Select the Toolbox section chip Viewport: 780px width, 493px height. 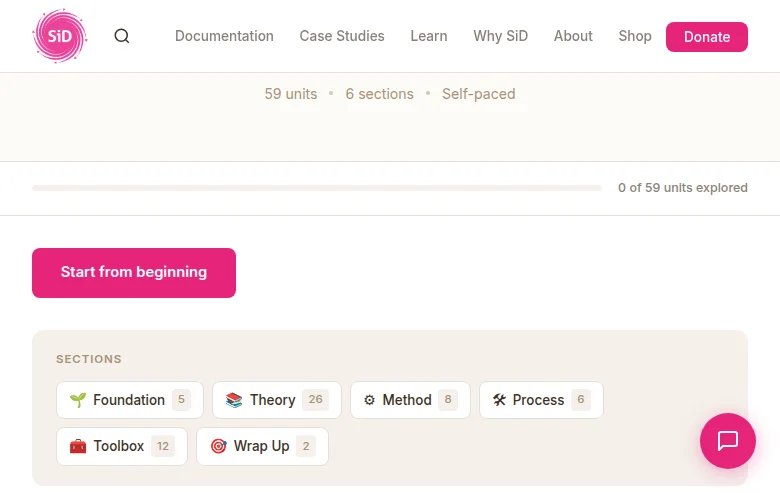122,446
